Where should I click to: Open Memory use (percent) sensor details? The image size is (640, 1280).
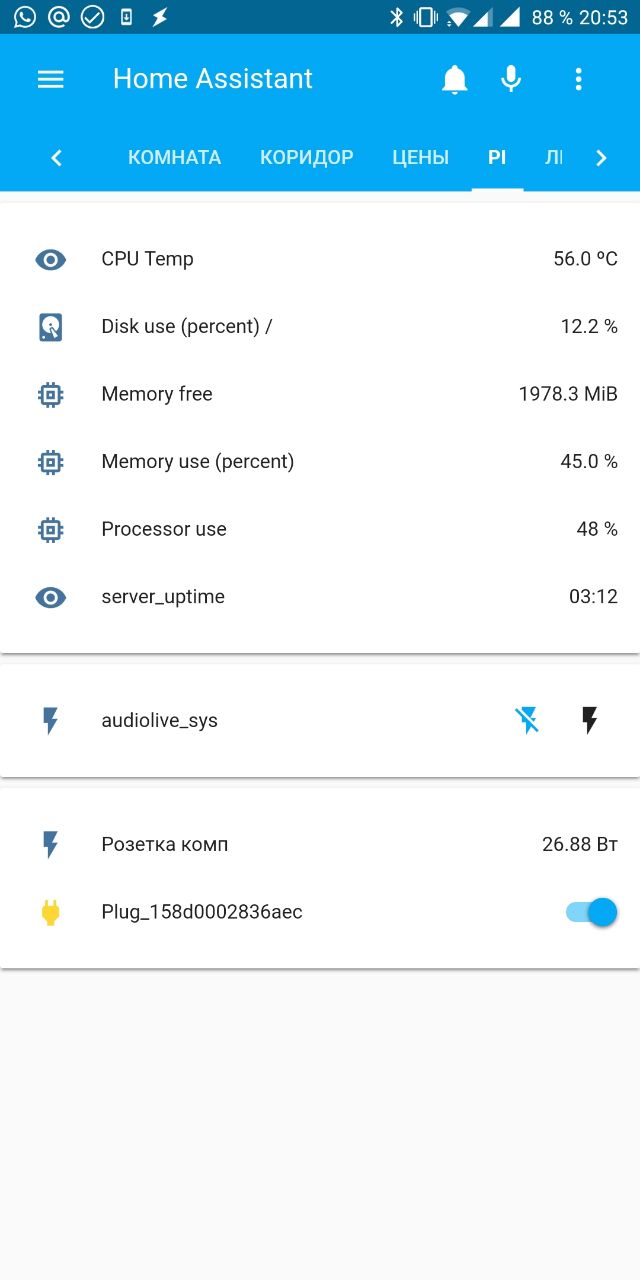click(320, 462)
